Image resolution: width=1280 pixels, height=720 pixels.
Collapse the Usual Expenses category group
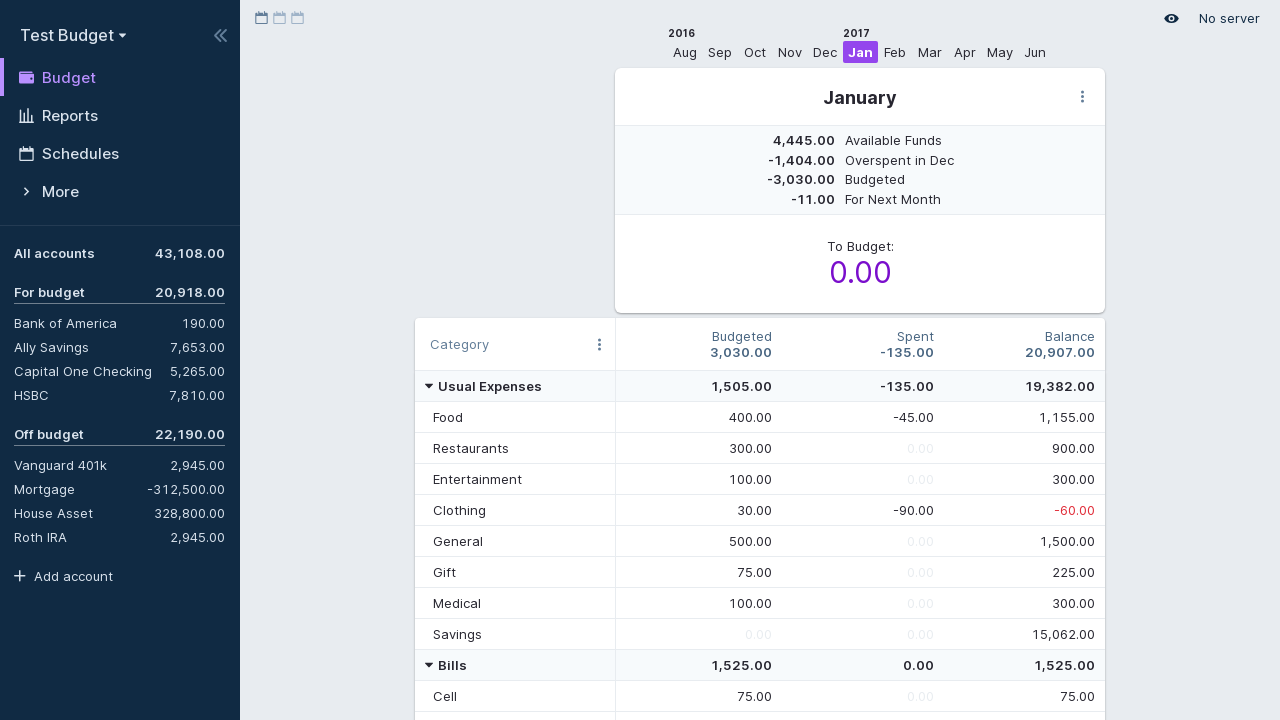point(429,386)
